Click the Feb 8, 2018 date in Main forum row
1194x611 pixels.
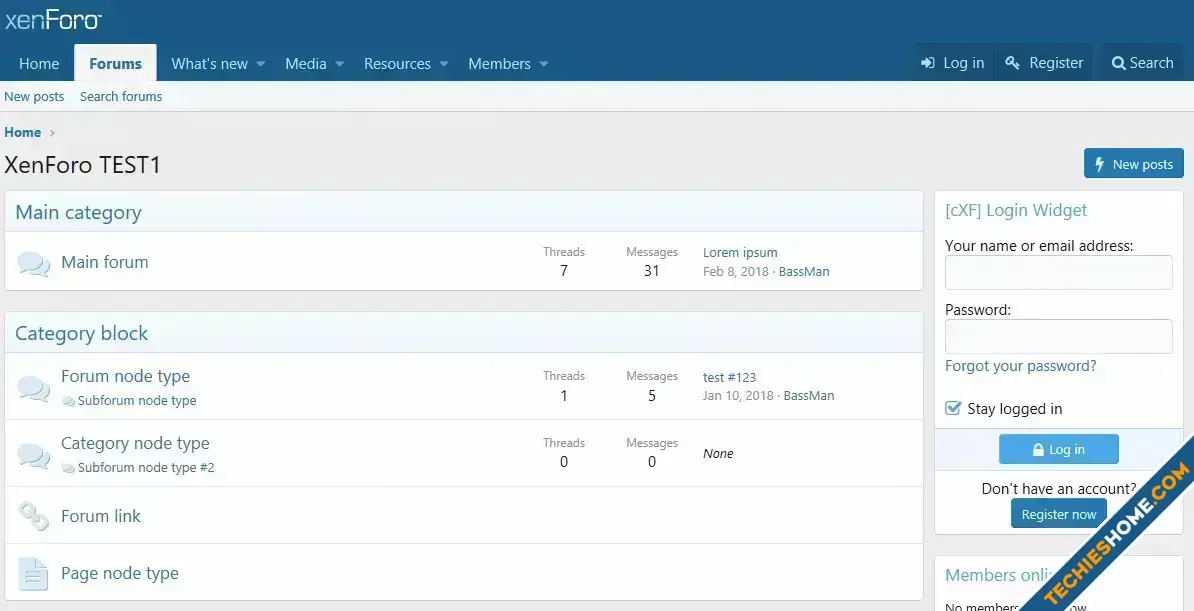(x=736, y=272)
